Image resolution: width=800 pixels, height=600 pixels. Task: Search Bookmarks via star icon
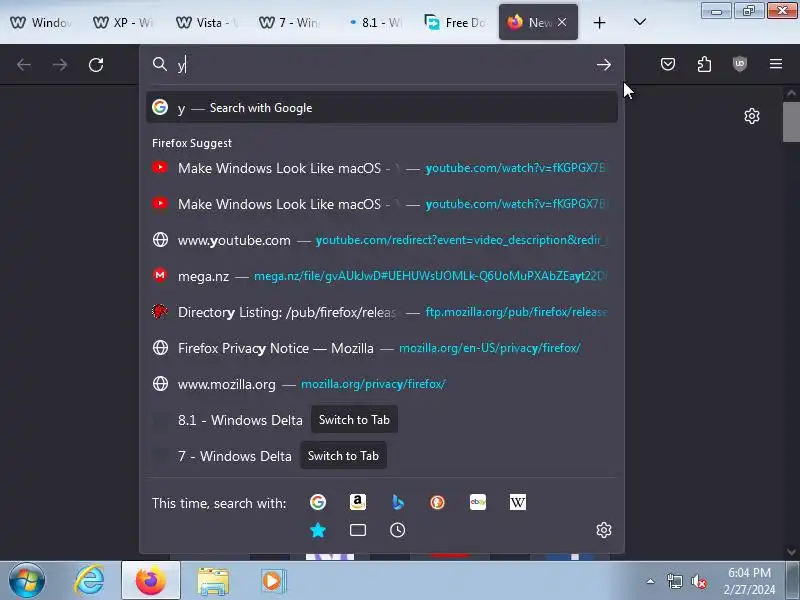tap(318, 530)
